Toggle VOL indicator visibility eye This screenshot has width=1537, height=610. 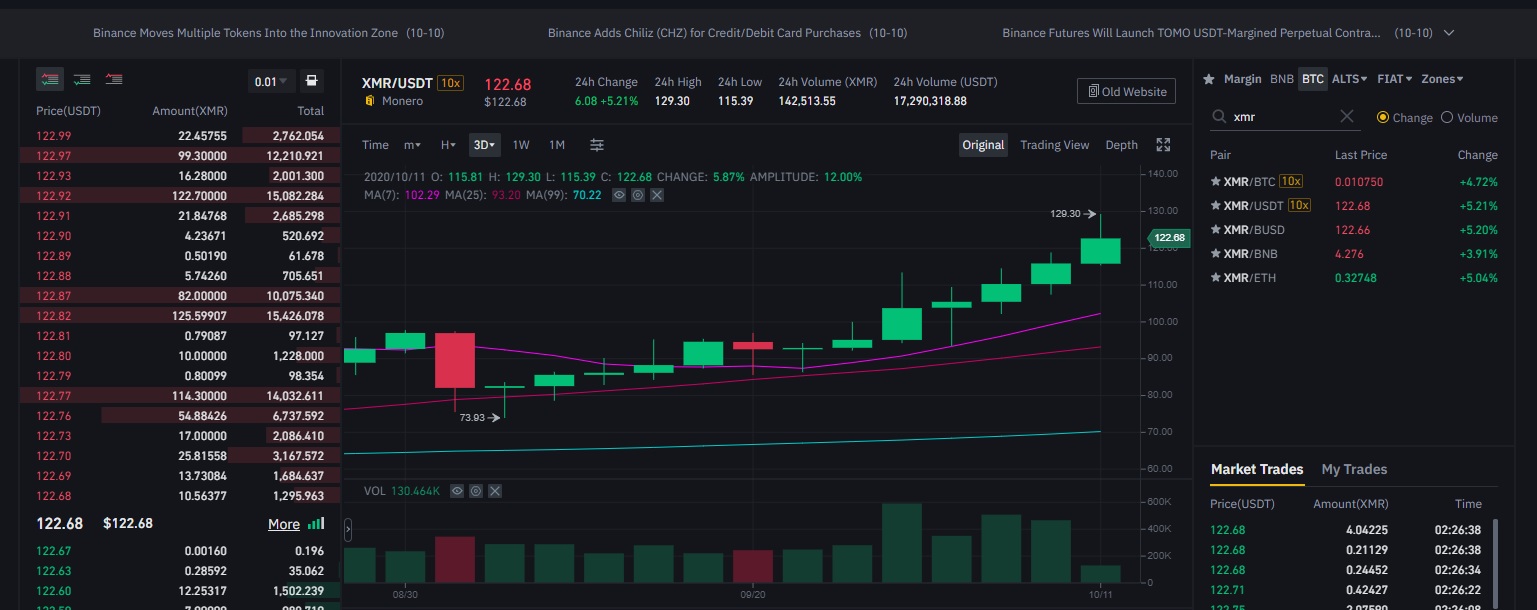coord(457,491)
